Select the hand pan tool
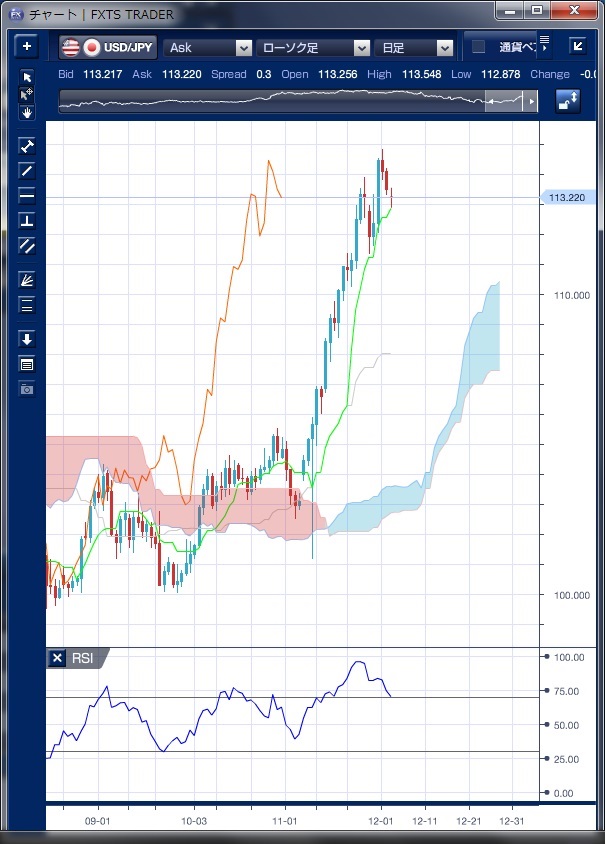The height and width of the screenshot is (844, 606). coord(27,112)
